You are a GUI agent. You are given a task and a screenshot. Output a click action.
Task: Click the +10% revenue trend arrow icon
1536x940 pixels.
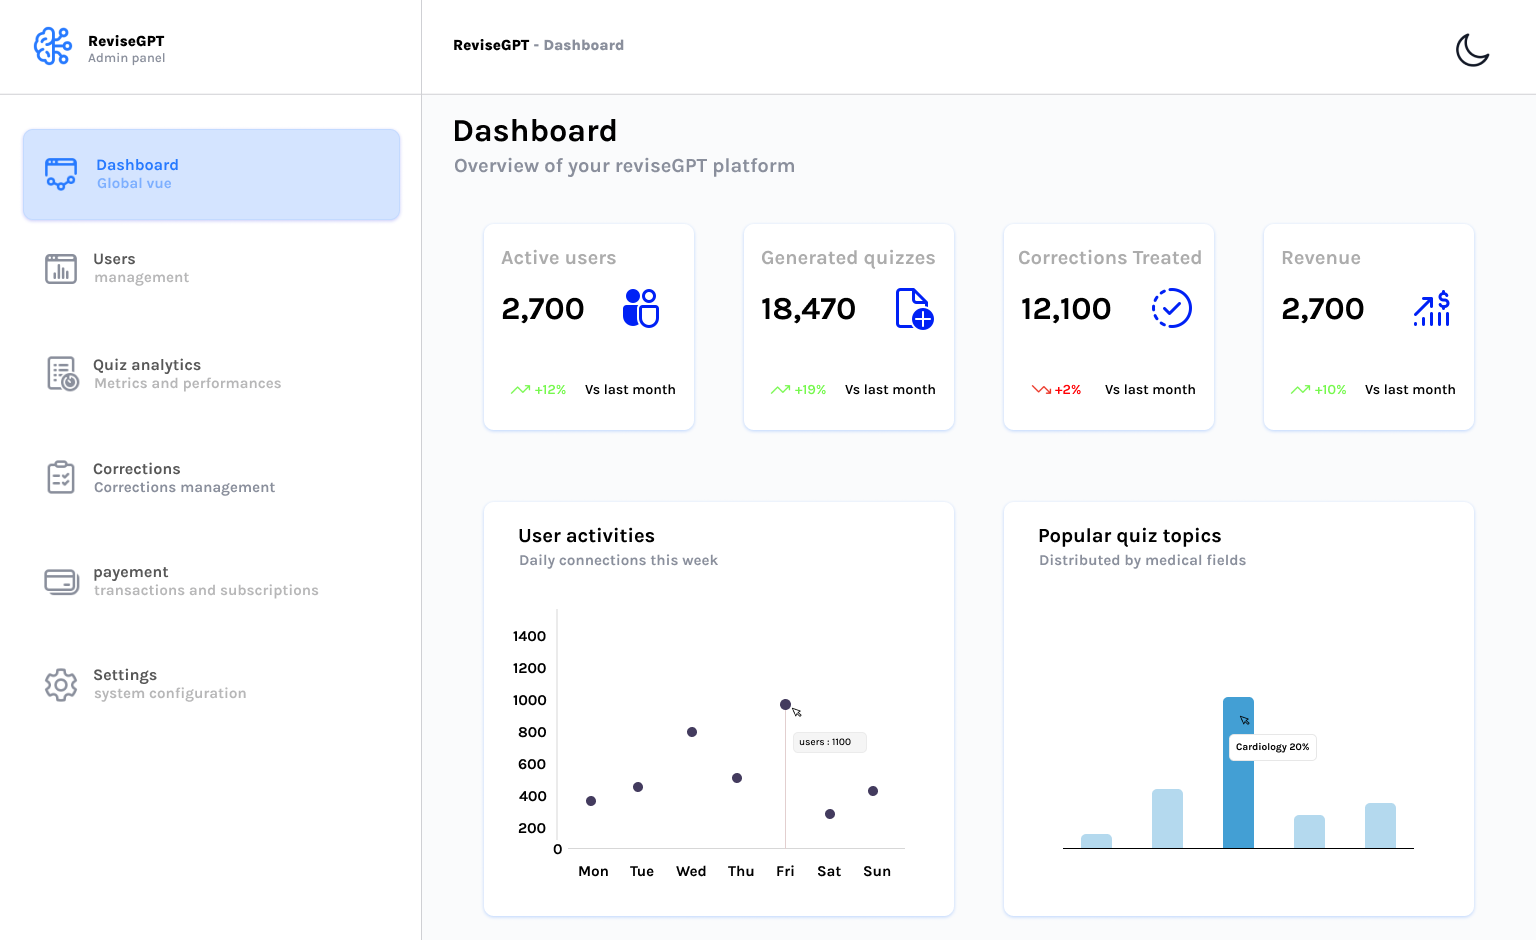coord(1300,390)
